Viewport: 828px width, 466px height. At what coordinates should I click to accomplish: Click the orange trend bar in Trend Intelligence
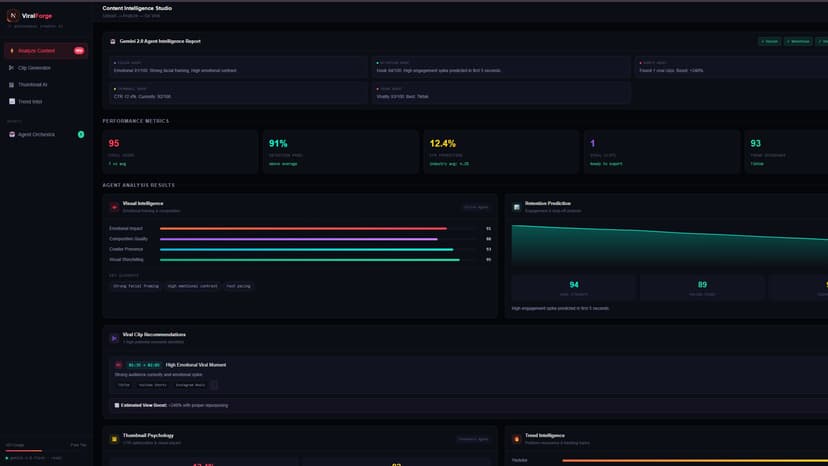(695, 461)
